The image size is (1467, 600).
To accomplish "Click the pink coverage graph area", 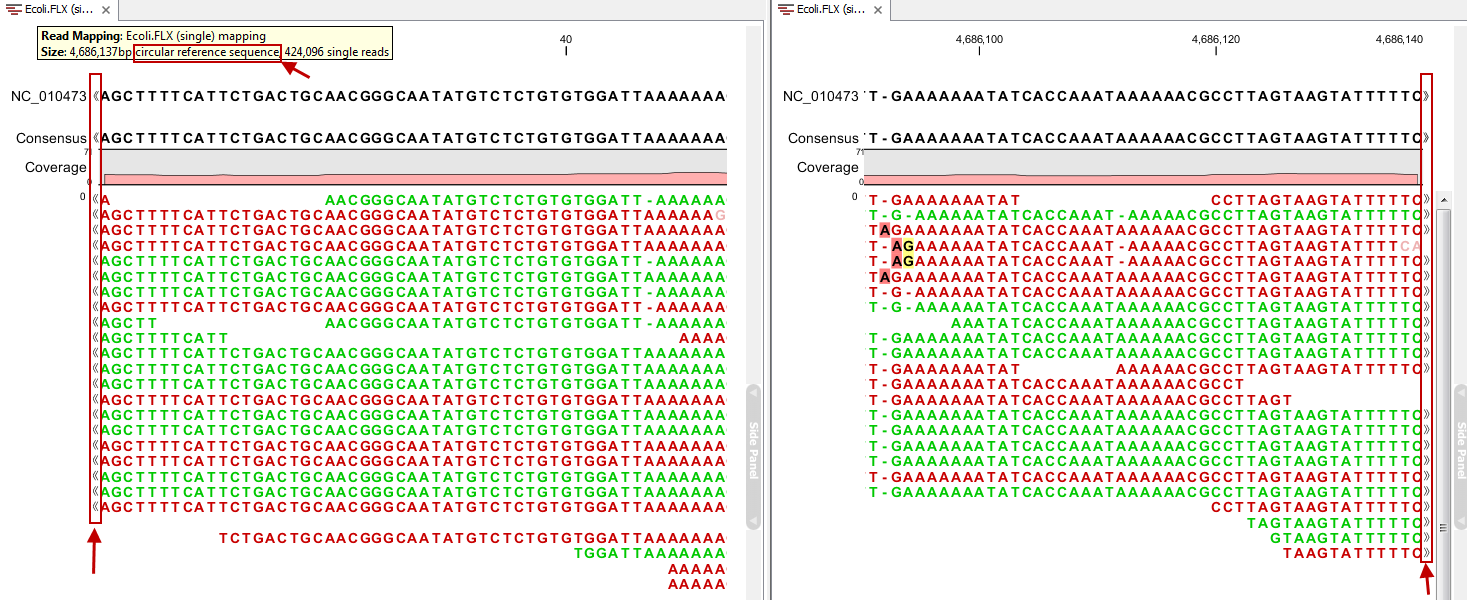I will (x=400, y=178).
